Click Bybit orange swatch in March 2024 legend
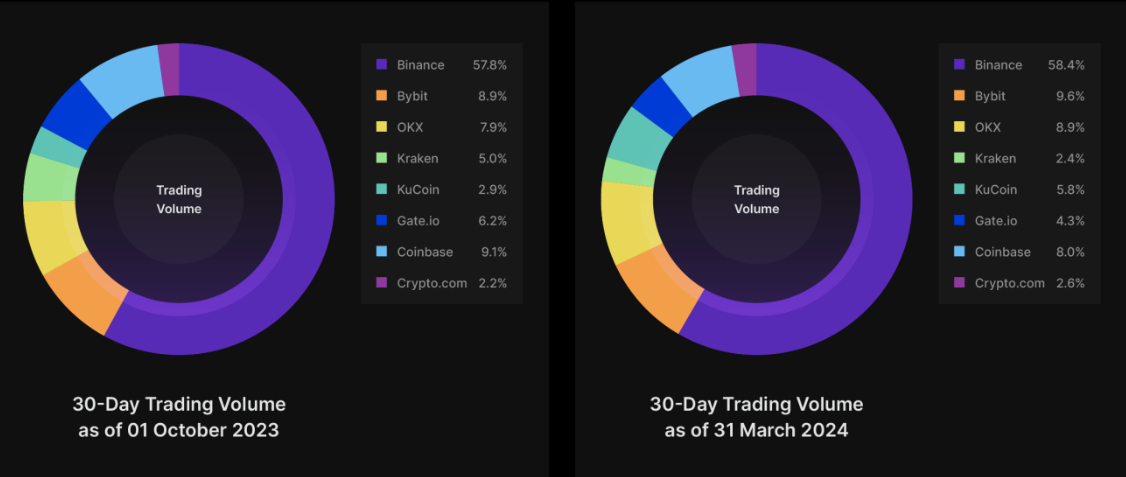The image size is (1126, 477). click(x=959, y=96)
